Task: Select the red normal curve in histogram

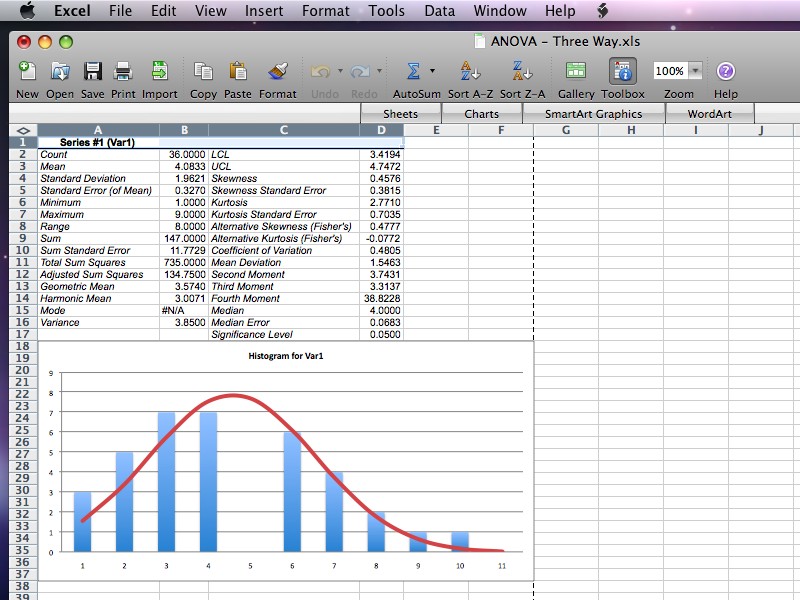Action: pos(234,395)
